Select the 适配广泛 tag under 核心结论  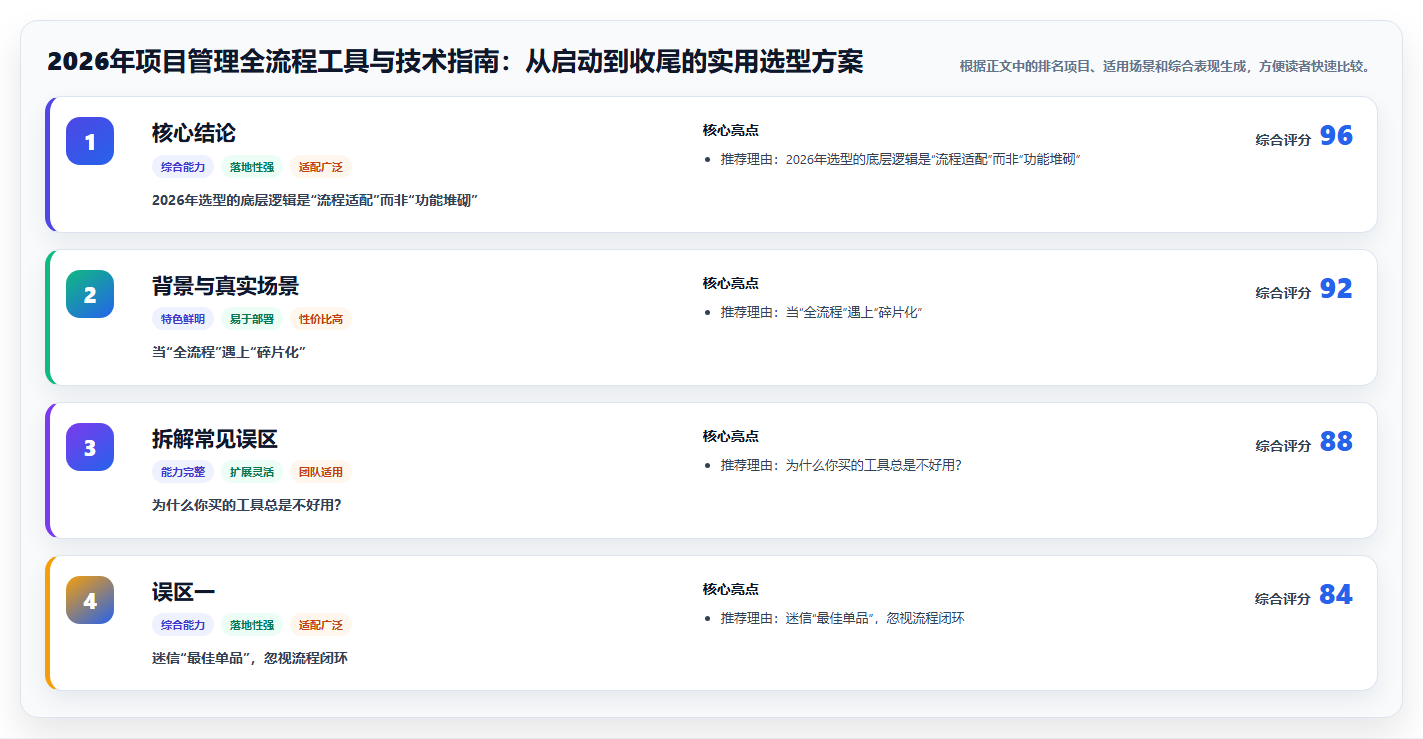tap(321, 167)
